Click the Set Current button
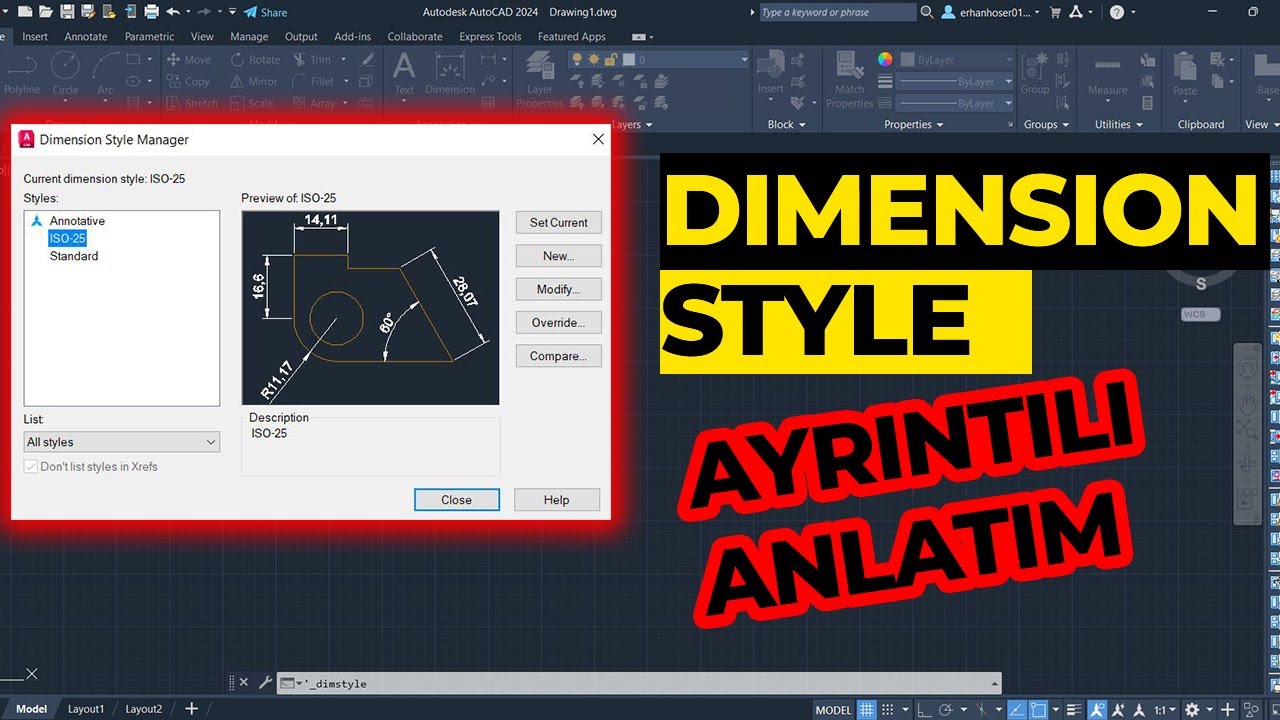Screen dimensions: 1280x720 [x=559, y=223]
